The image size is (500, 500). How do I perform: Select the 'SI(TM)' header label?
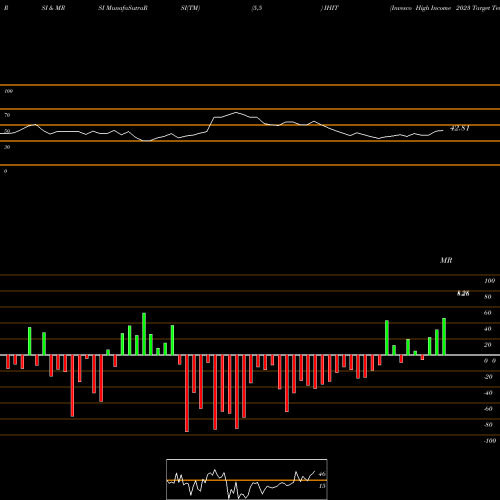coord(190,8)
